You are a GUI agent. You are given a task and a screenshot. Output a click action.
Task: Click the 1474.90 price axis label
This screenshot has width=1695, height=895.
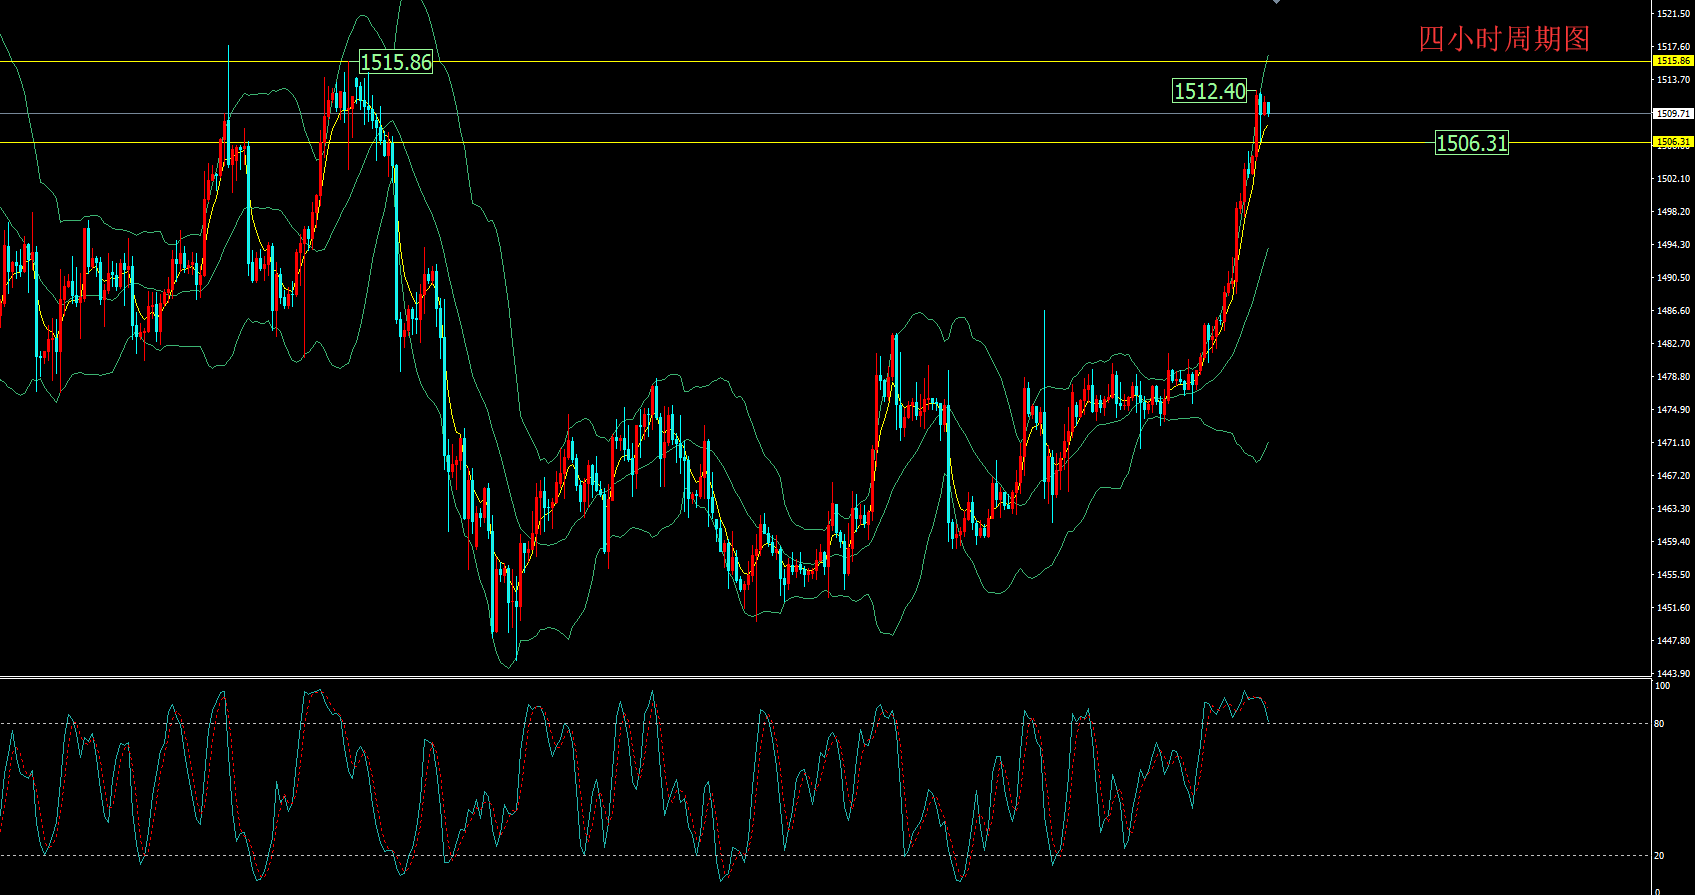pyautogui.click(x=1673, y=410)
